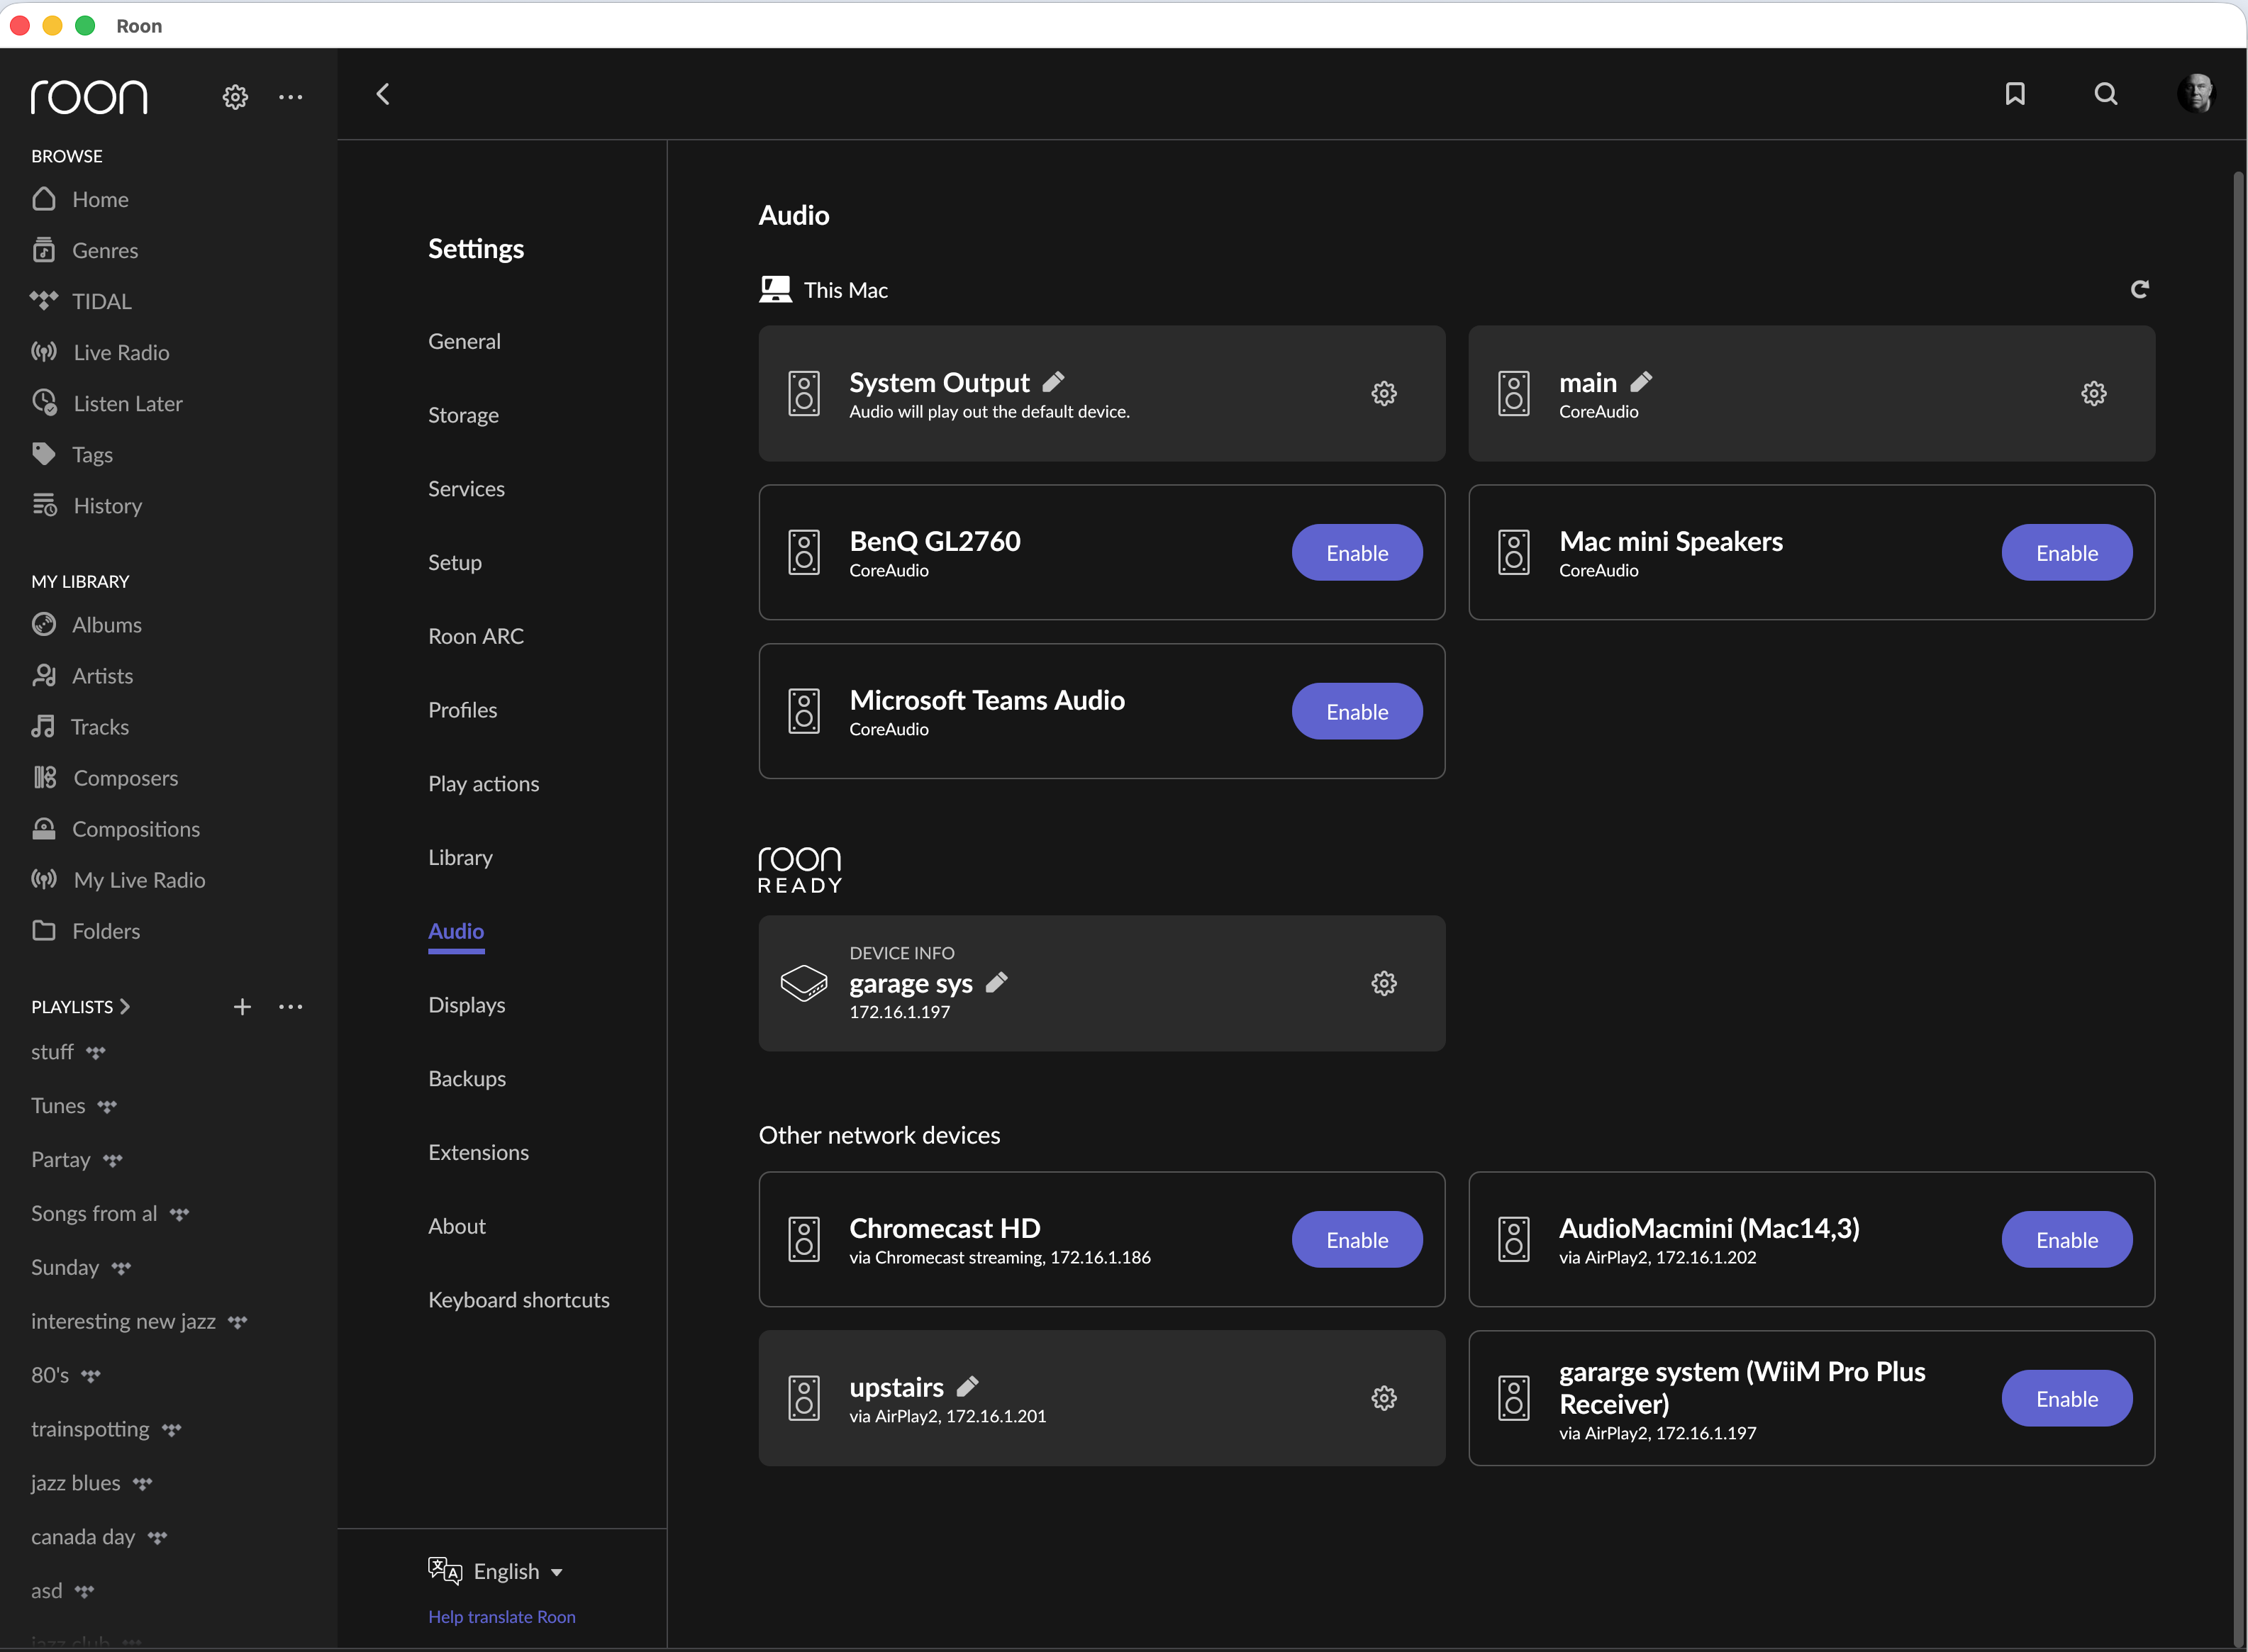Rename upstairs device via pencil icon
The height and width of the screenshot is (1652, 2248).
click(x=967, y=1386)
